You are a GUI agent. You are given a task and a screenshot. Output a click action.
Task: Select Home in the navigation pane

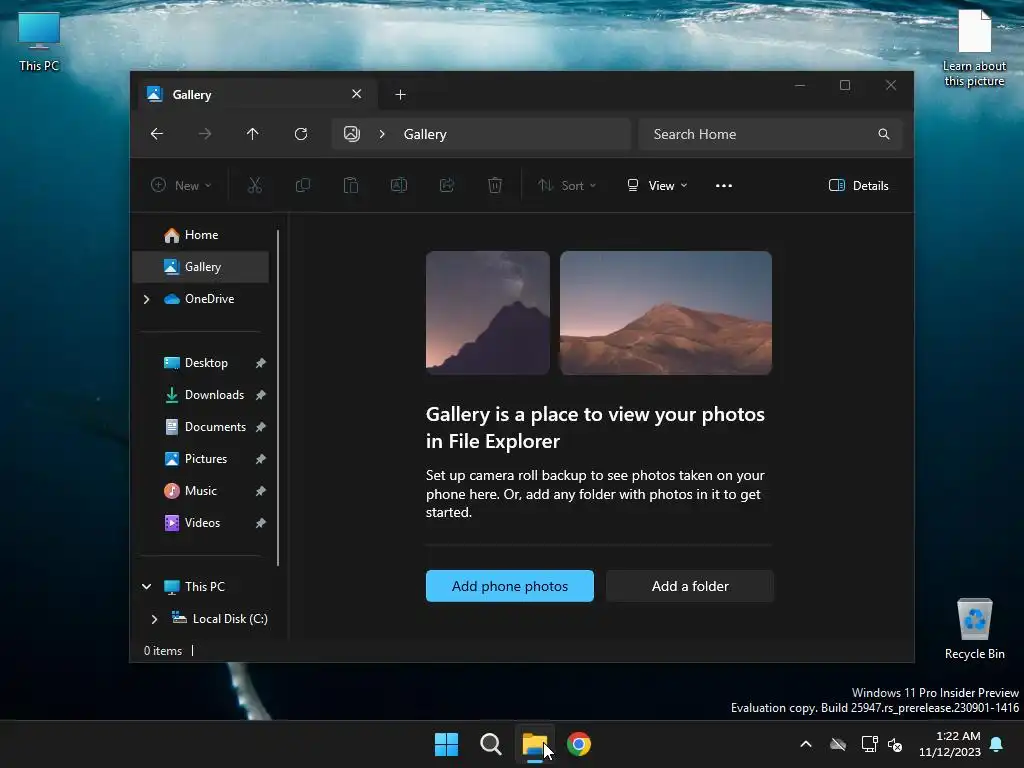point(200,234)
